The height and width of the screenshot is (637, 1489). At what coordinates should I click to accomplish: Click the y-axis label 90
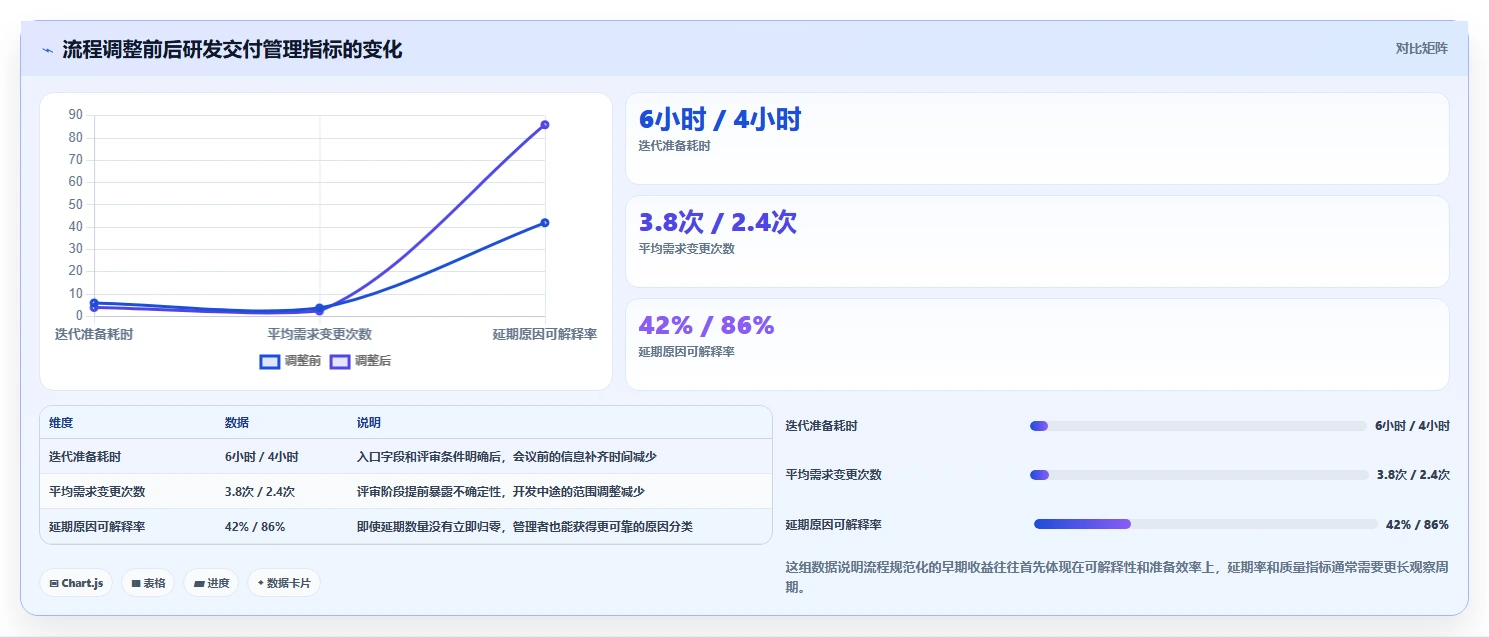coord(75,115)
